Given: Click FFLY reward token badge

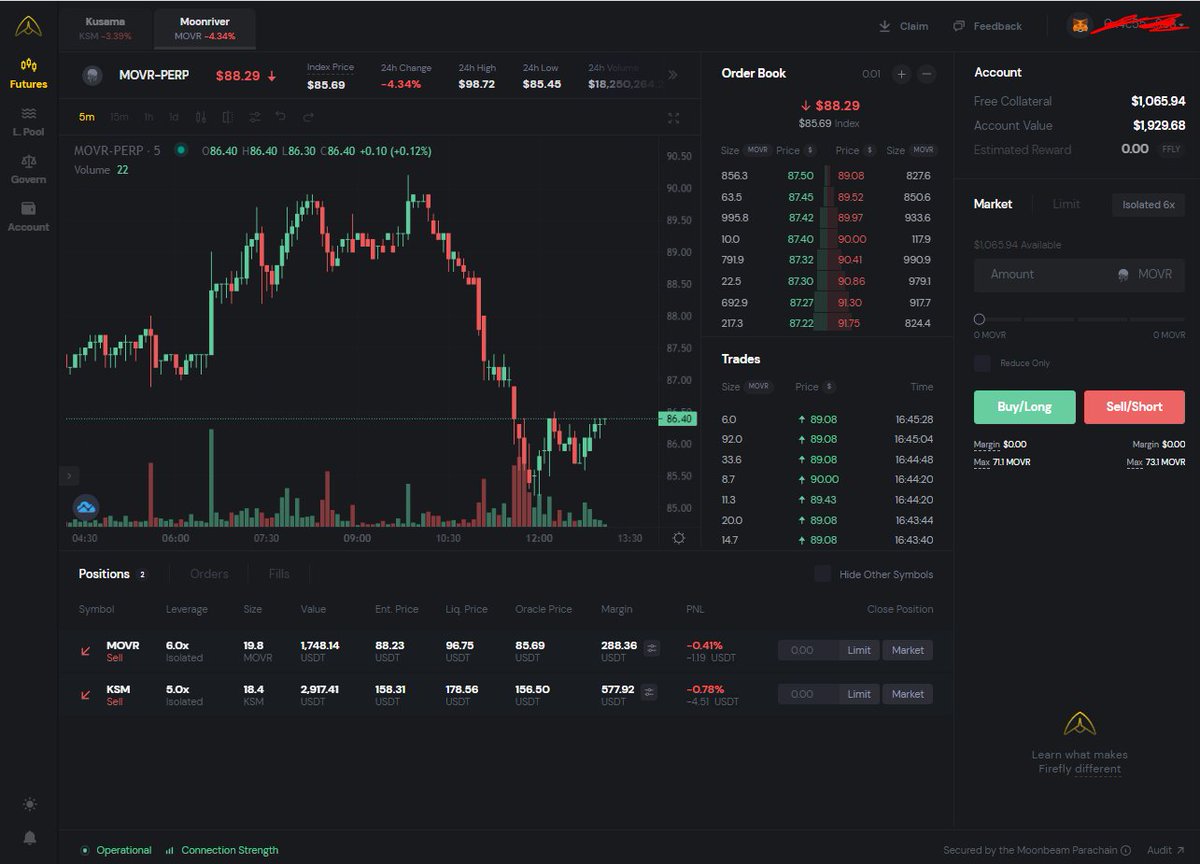Looking at the screenshot, I should tap(1171, 150).
